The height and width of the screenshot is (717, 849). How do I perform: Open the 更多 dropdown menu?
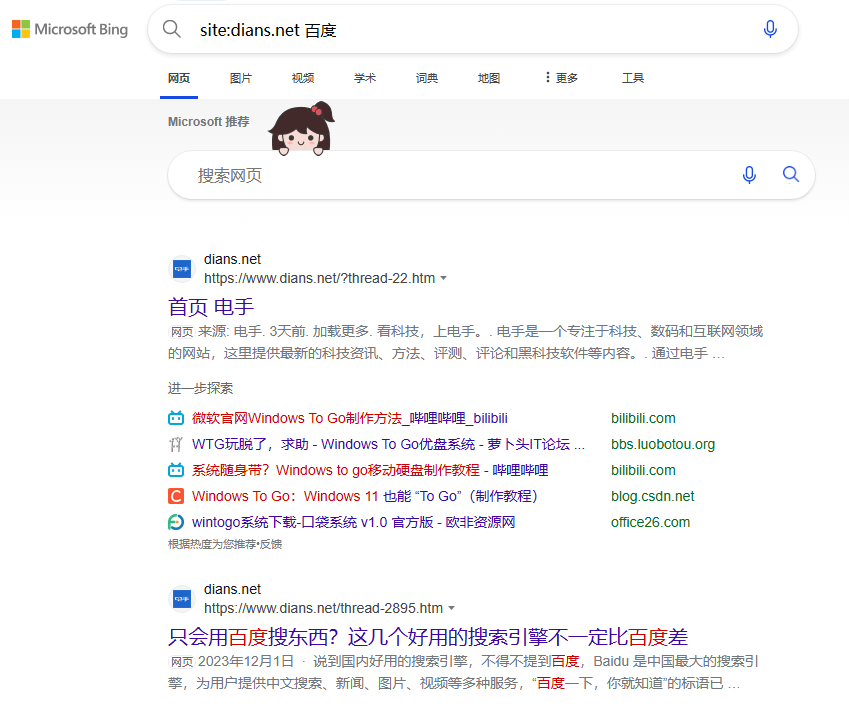(560, 77)
